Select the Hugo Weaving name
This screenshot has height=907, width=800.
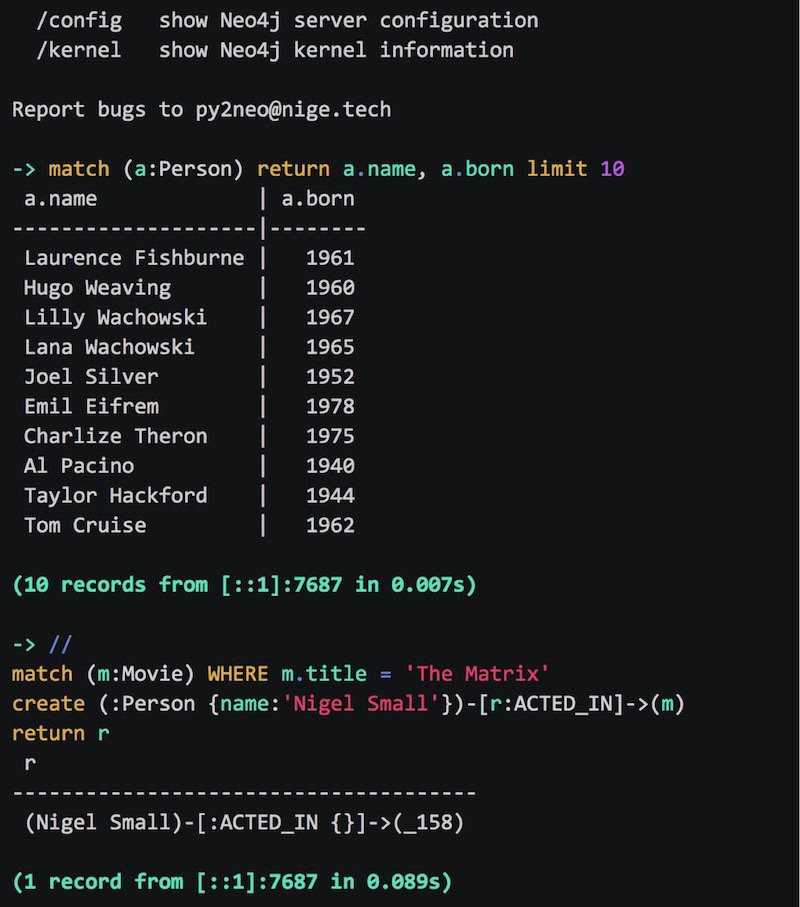coord(98,288)
